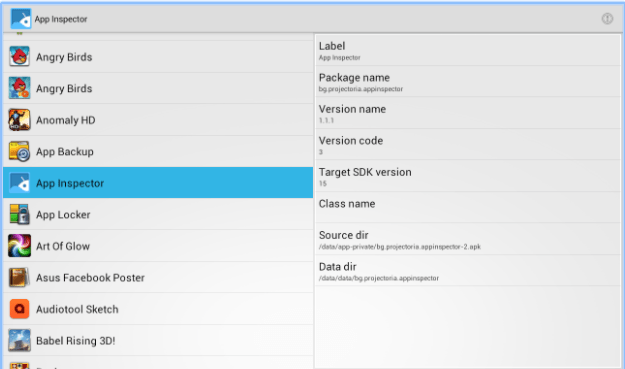625x369 pixels.
Task: Click the orange Audiotool Sketch icon
Action: point(19,309)
